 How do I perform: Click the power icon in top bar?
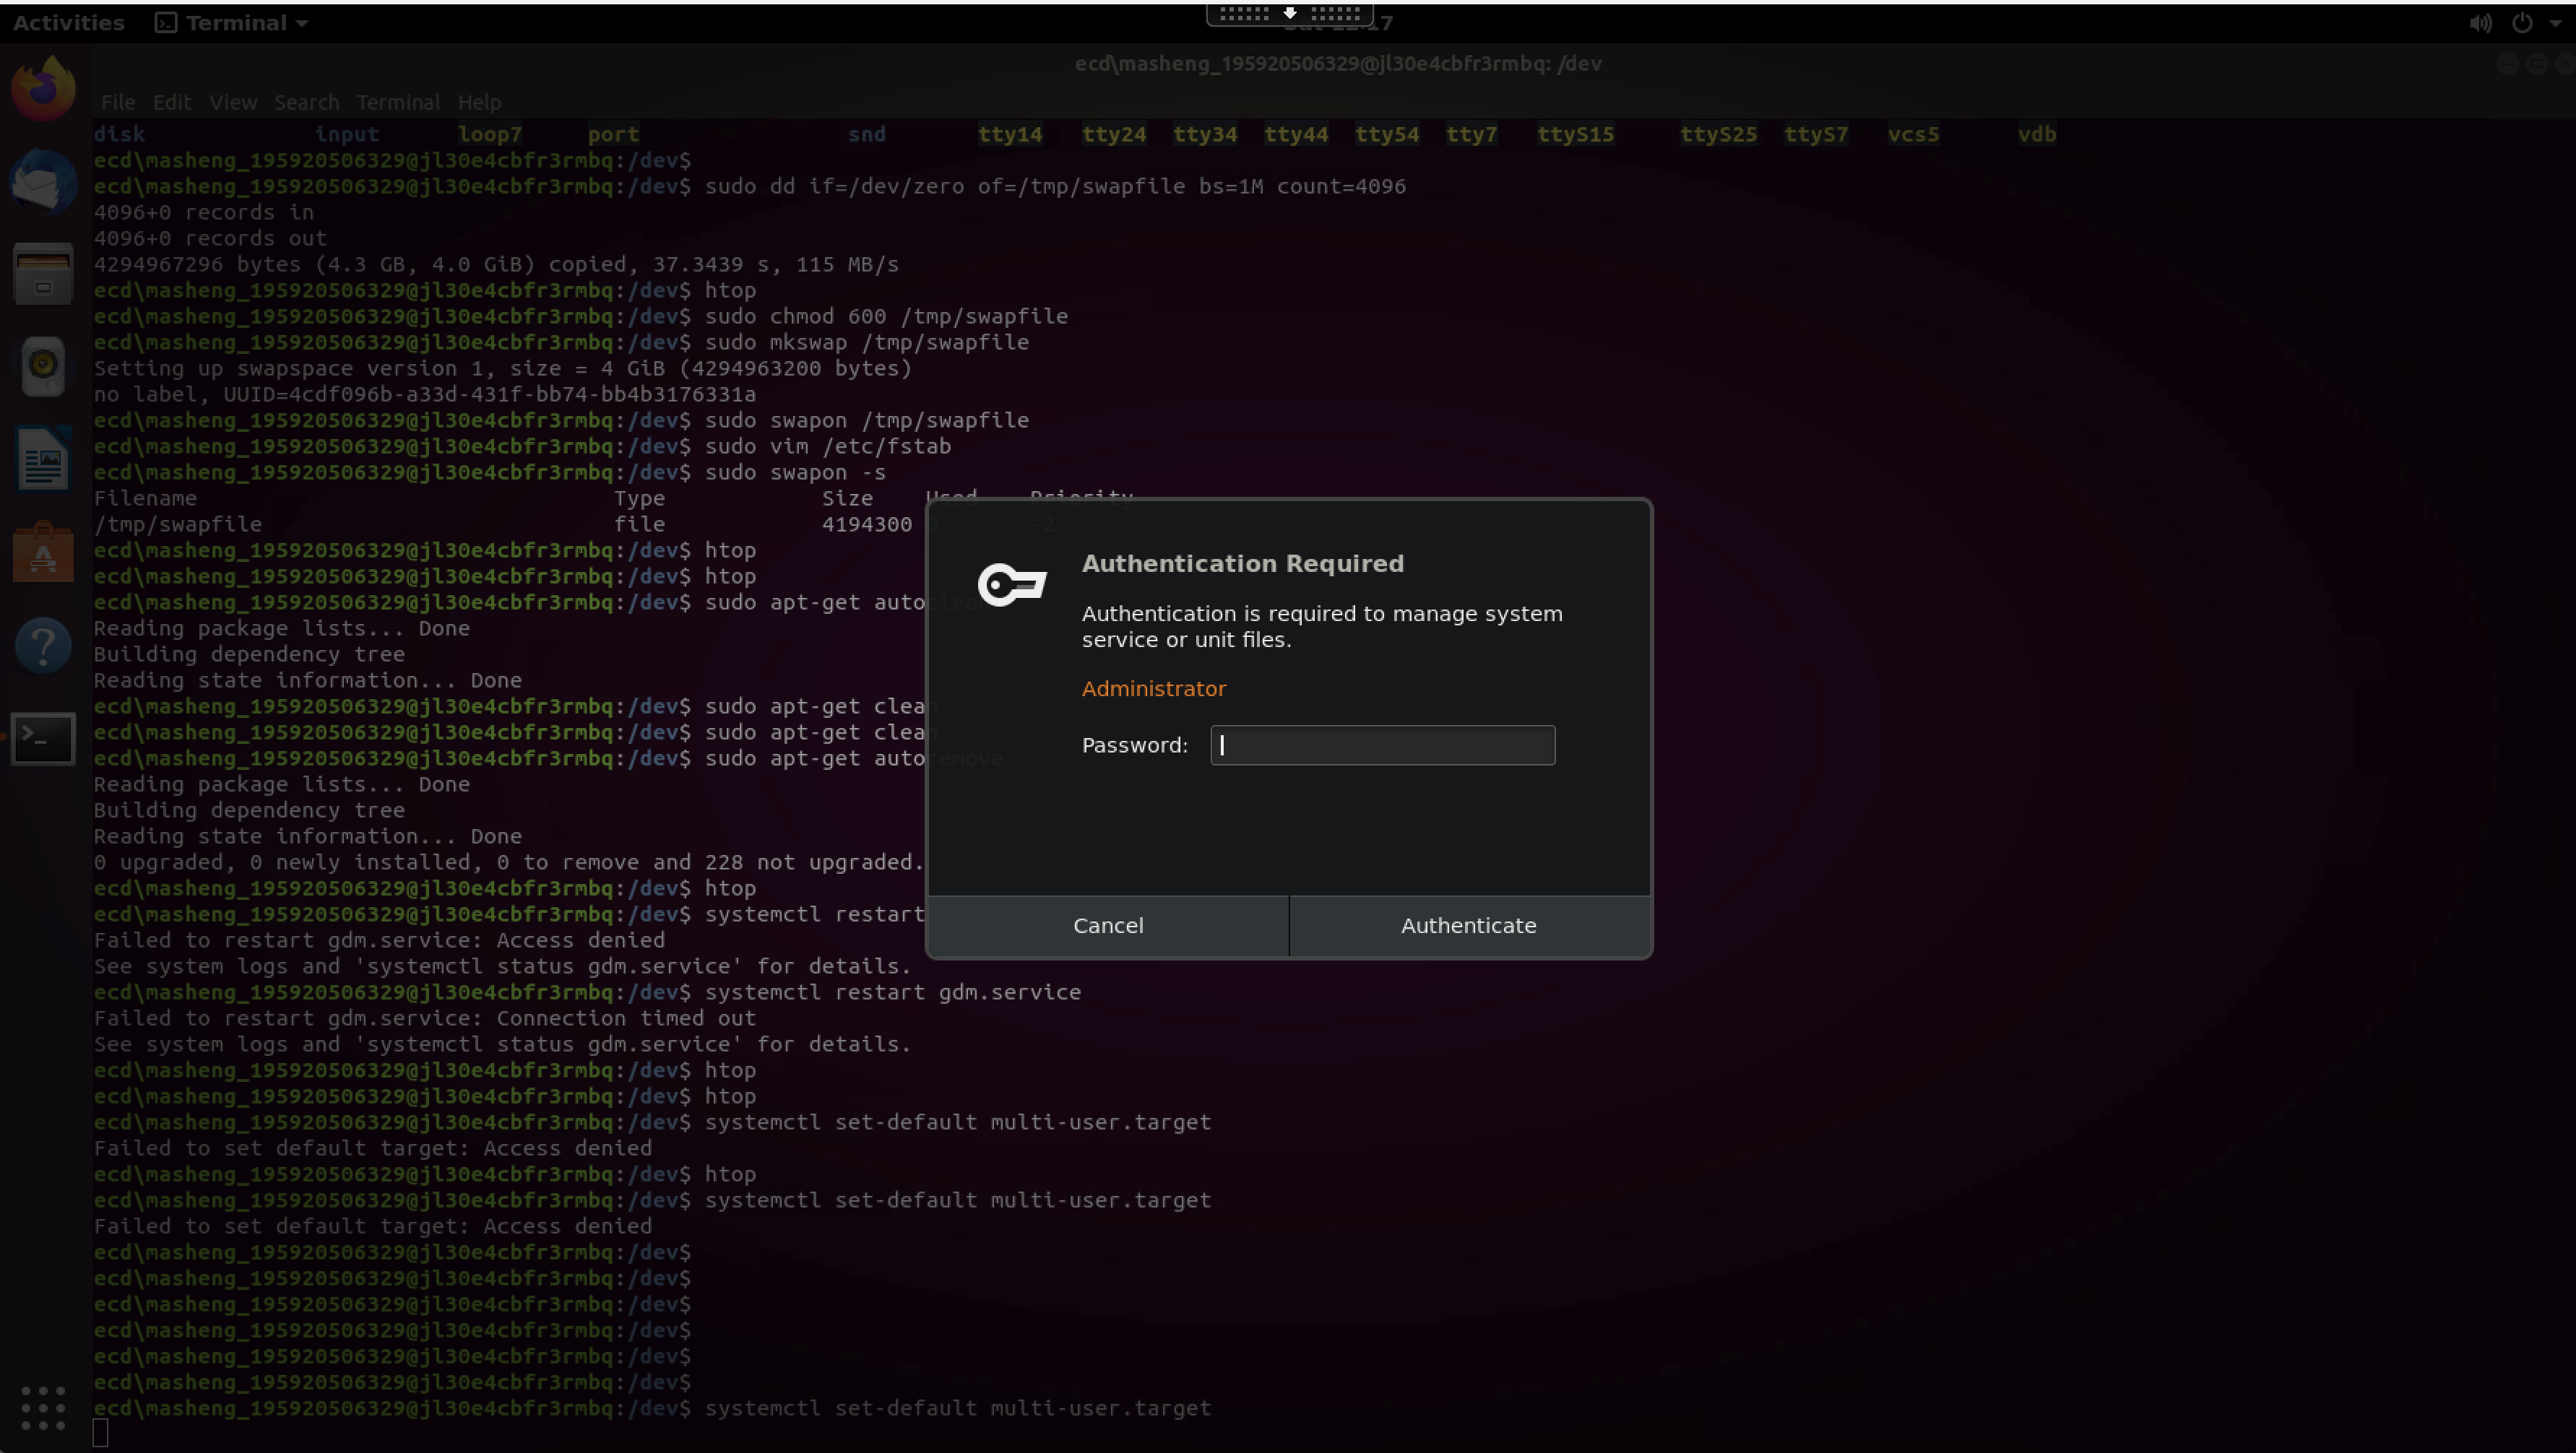2522,23
